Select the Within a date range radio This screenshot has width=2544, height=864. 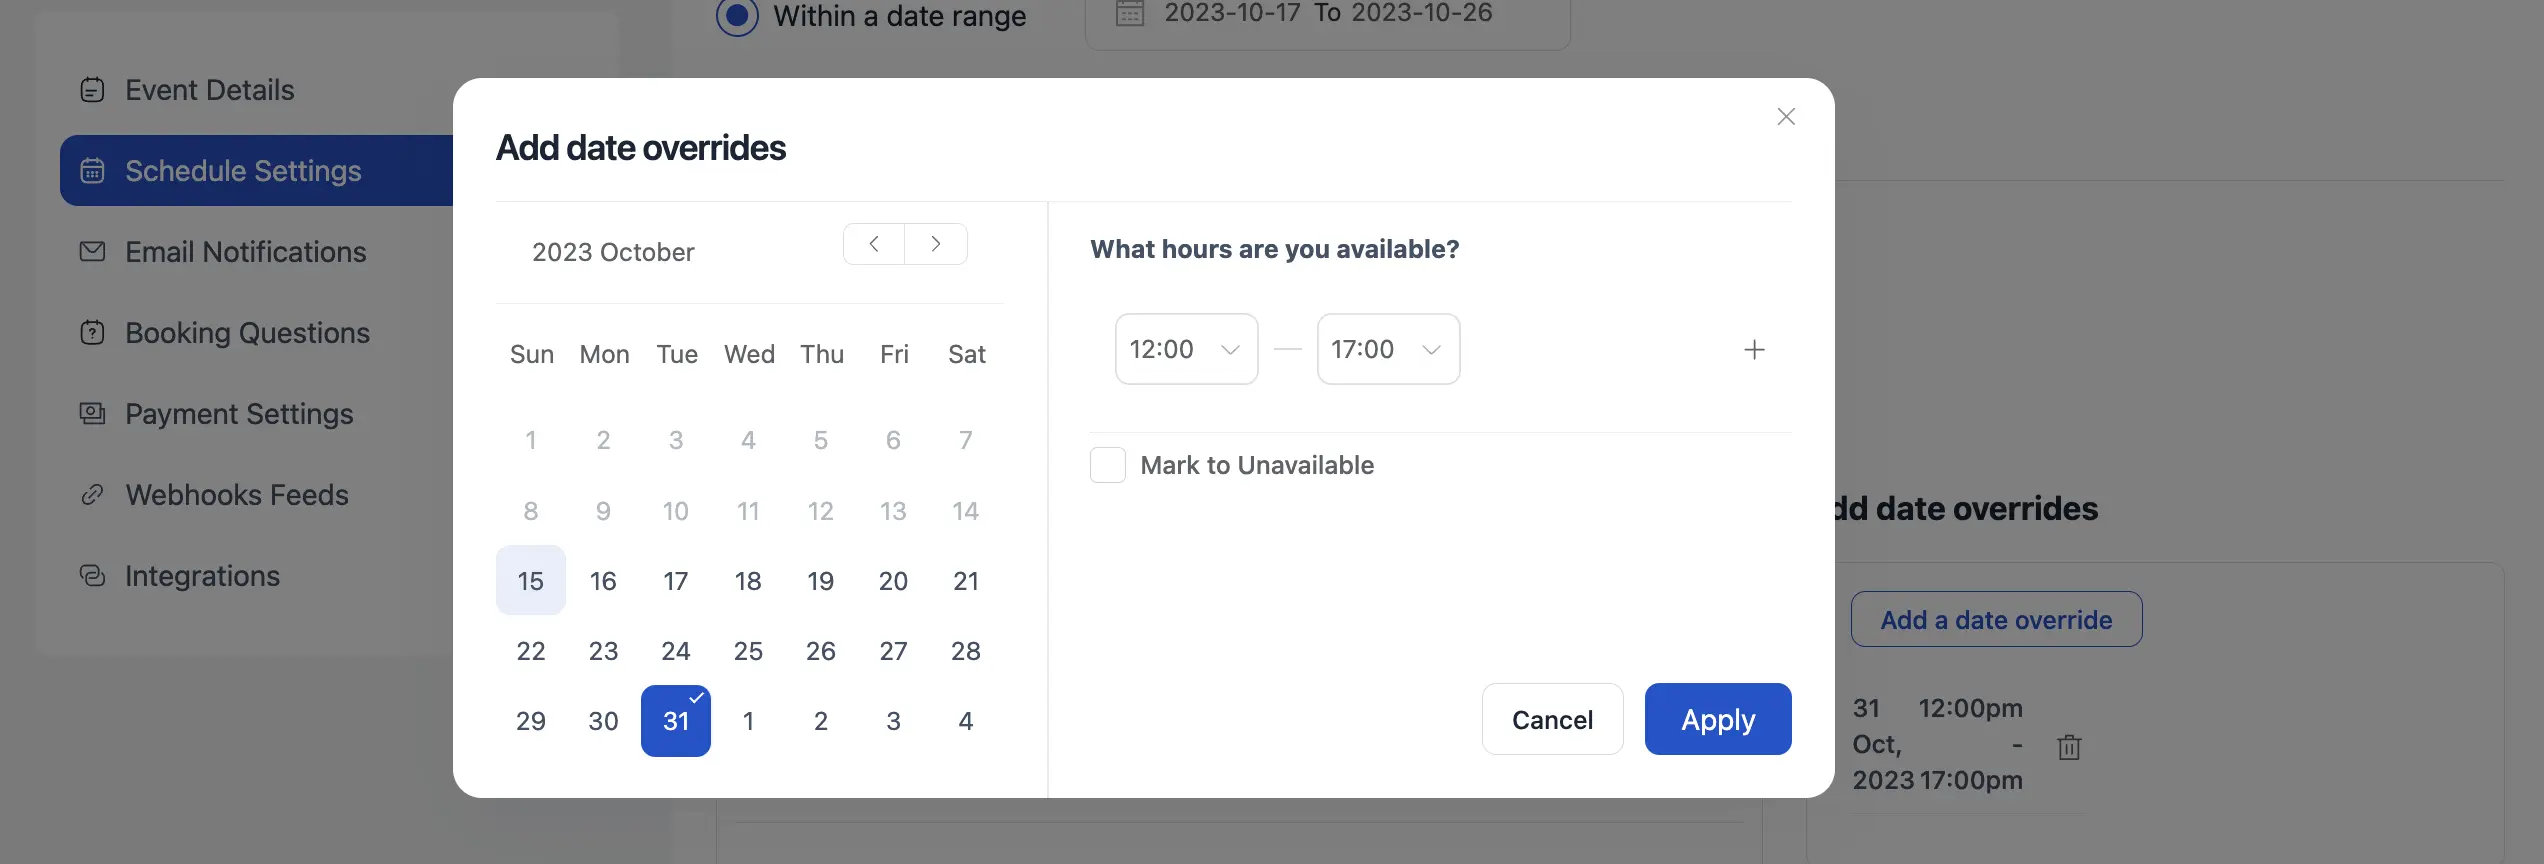(x=737, y=16)
